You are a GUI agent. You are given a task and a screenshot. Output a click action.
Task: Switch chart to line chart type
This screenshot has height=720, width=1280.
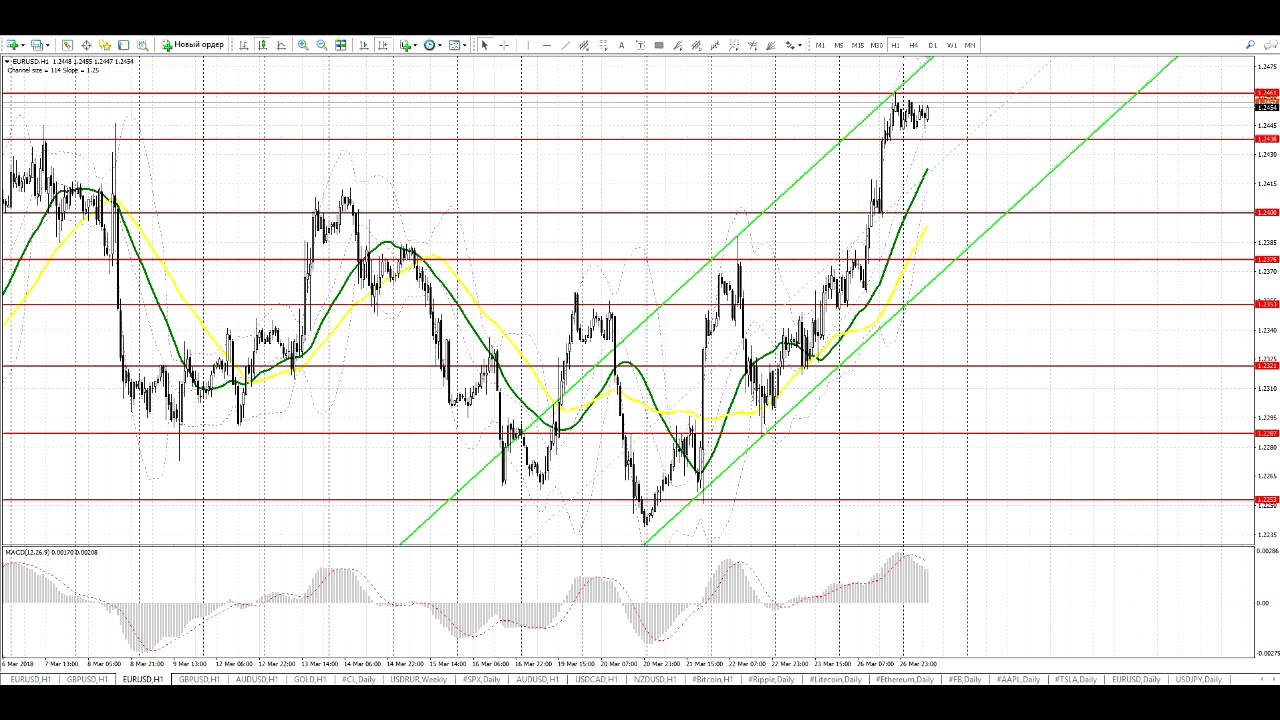click(281, 45)
